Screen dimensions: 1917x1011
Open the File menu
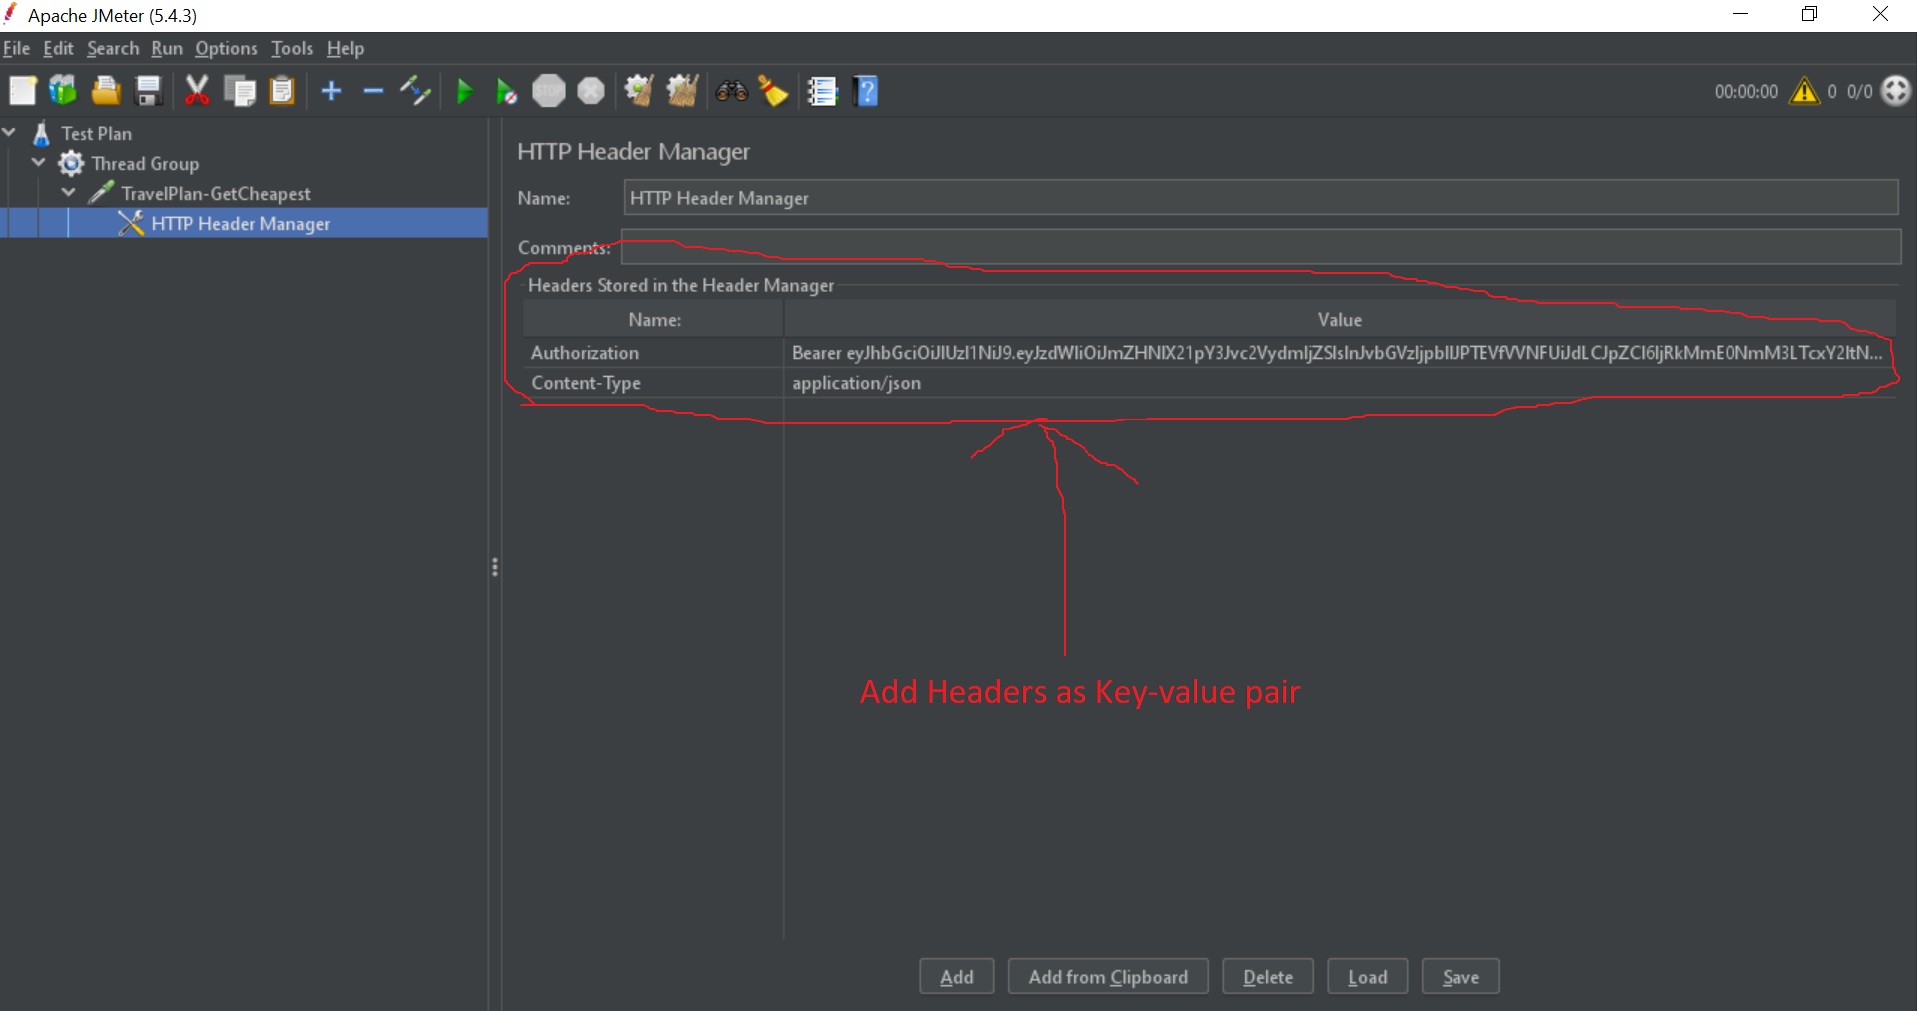(x=16, y=48)
